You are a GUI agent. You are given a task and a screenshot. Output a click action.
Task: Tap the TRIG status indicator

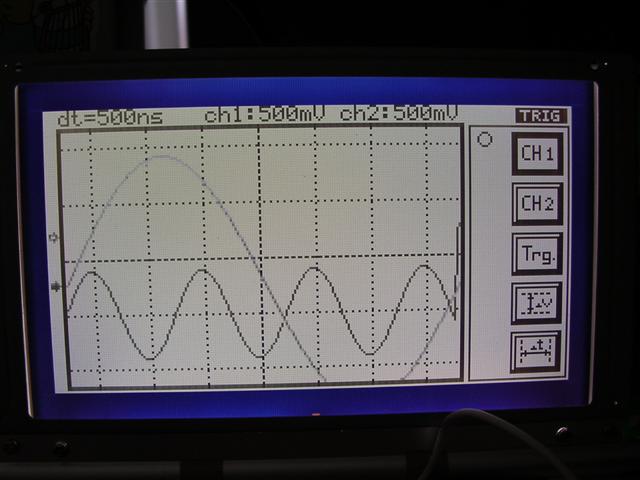coord(541,116)
